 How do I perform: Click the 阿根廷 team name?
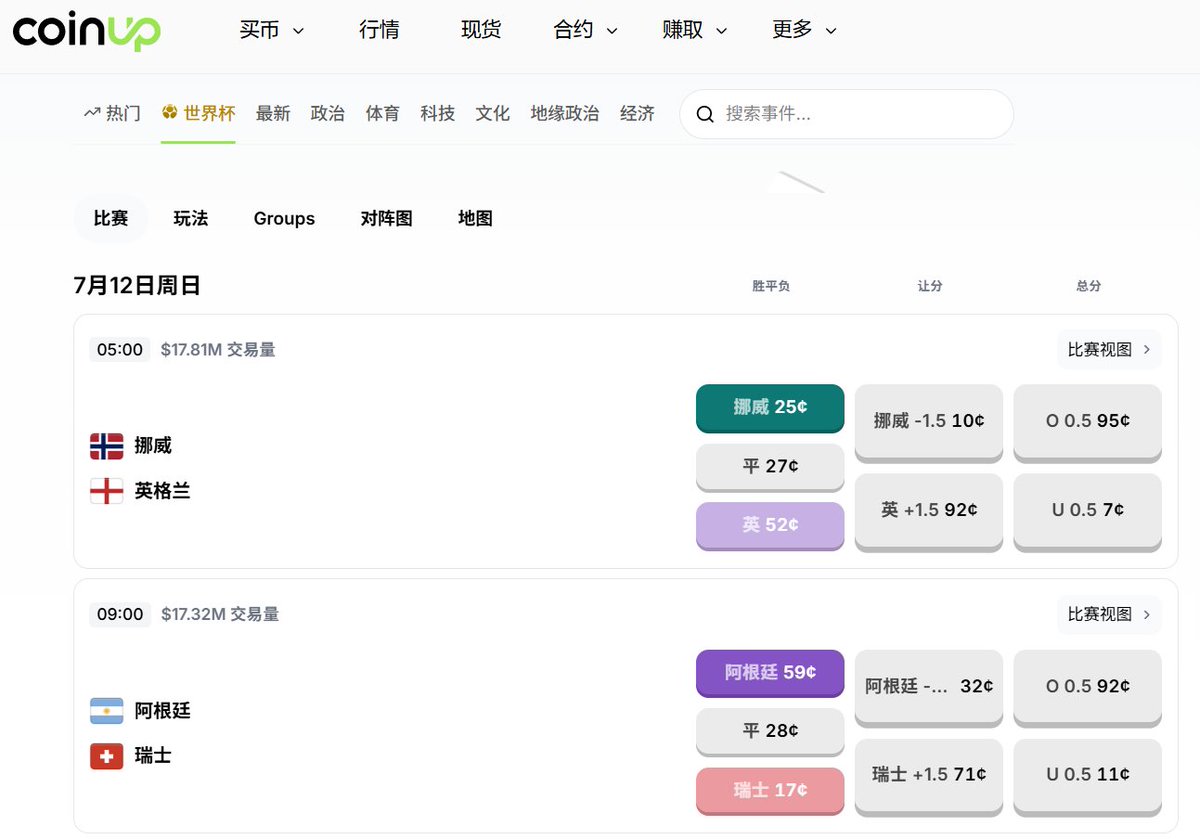[x=162, y=711]
